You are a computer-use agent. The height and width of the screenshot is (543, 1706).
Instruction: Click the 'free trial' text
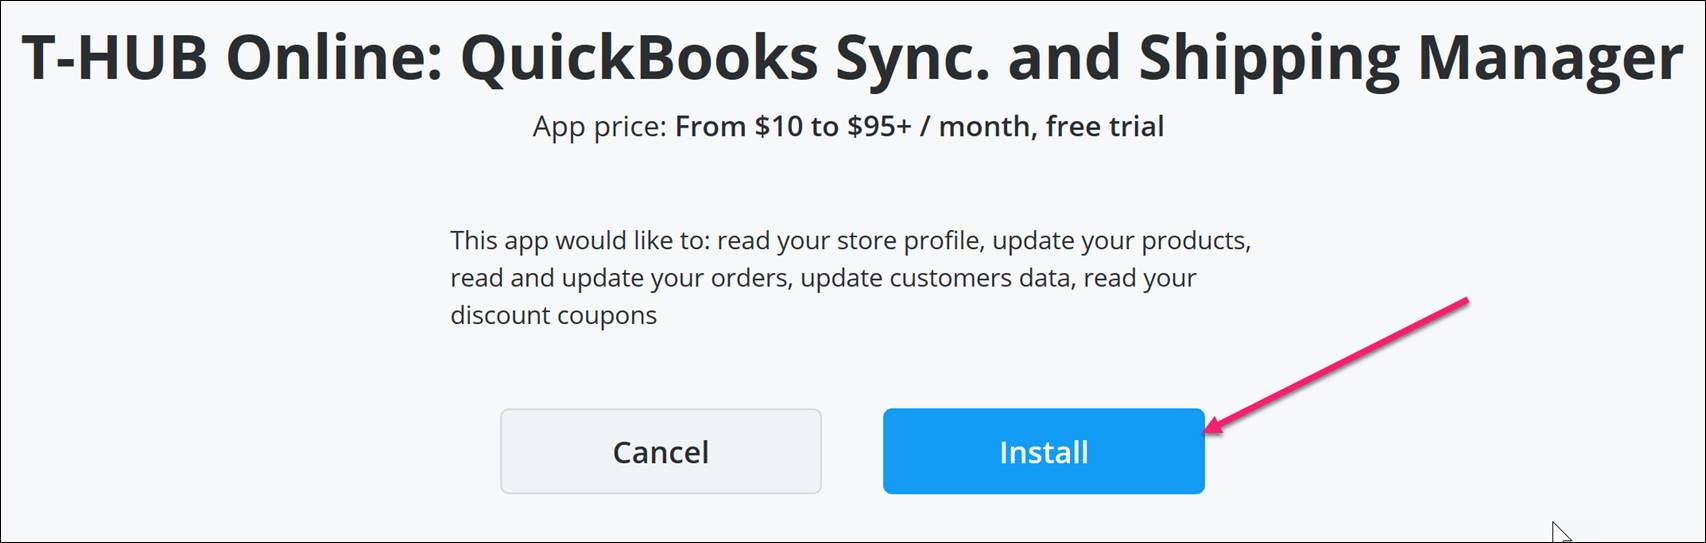[x=1105, y=127]
